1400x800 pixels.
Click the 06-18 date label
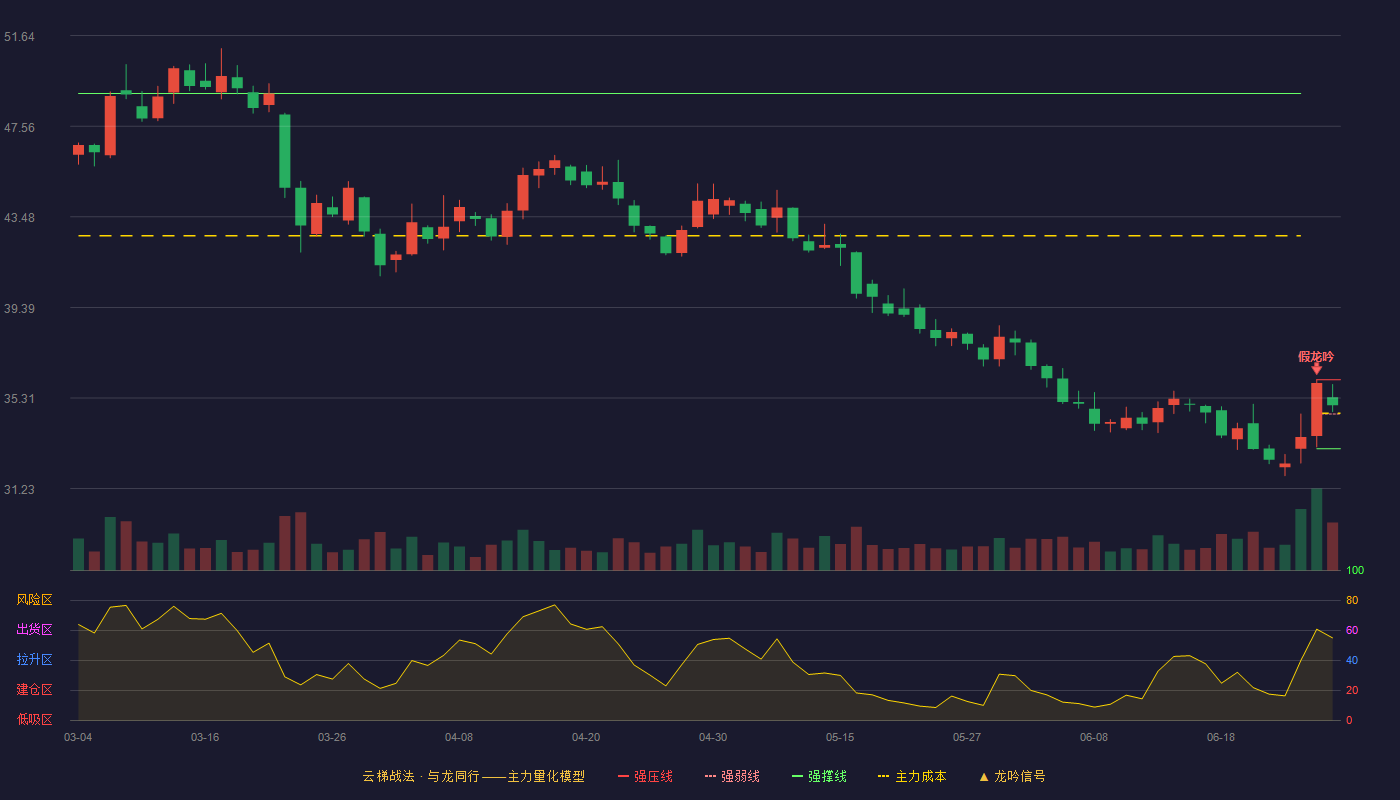click(1221, 737)
